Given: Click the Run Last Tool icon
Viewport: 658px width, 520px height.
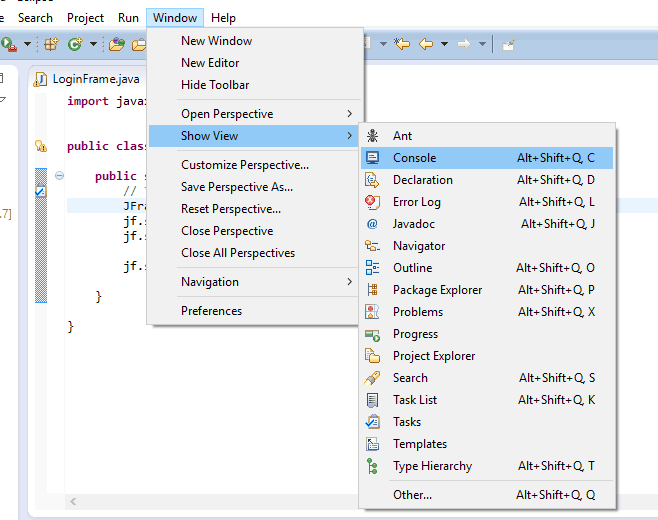Looking at the screenshot, I should [x=8, y=44].
